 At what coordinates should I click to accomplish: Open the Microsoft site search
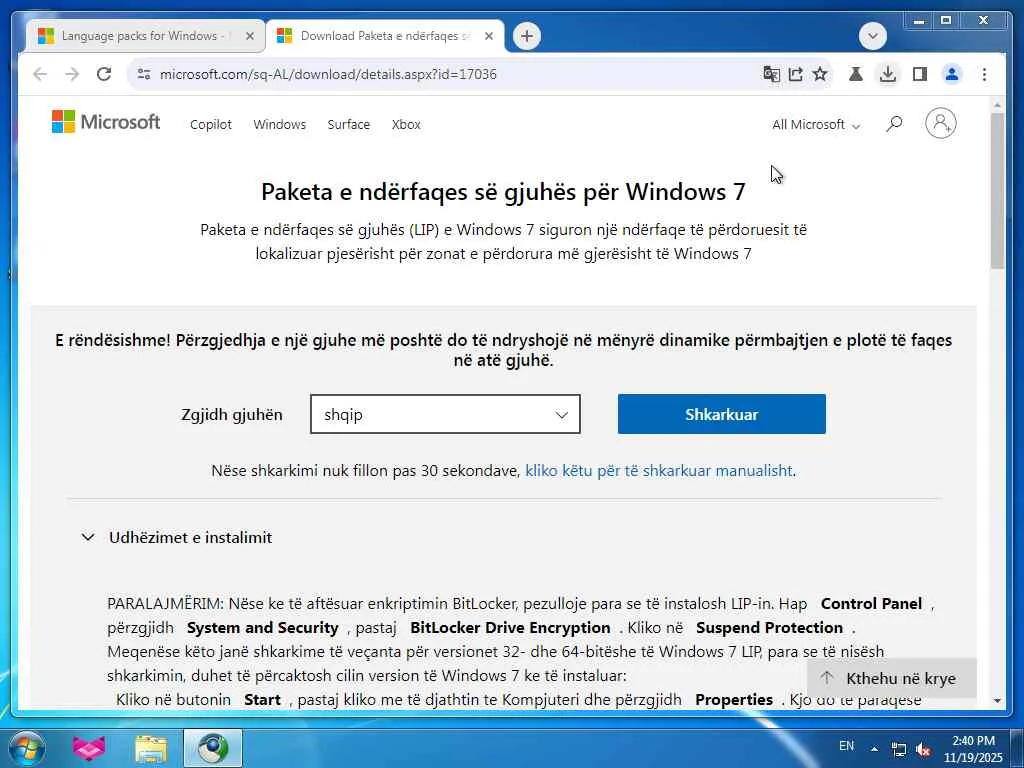[894, 123]
